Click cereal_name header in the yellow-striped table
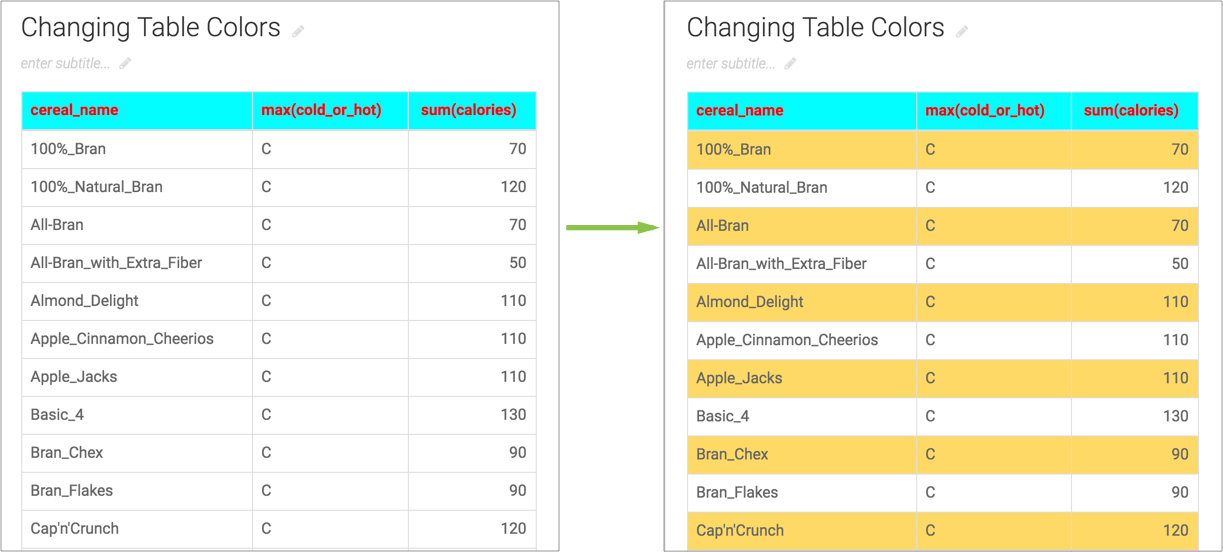Image resolution: width=1223 pixels, height=552 pixels. coord(739,111)
